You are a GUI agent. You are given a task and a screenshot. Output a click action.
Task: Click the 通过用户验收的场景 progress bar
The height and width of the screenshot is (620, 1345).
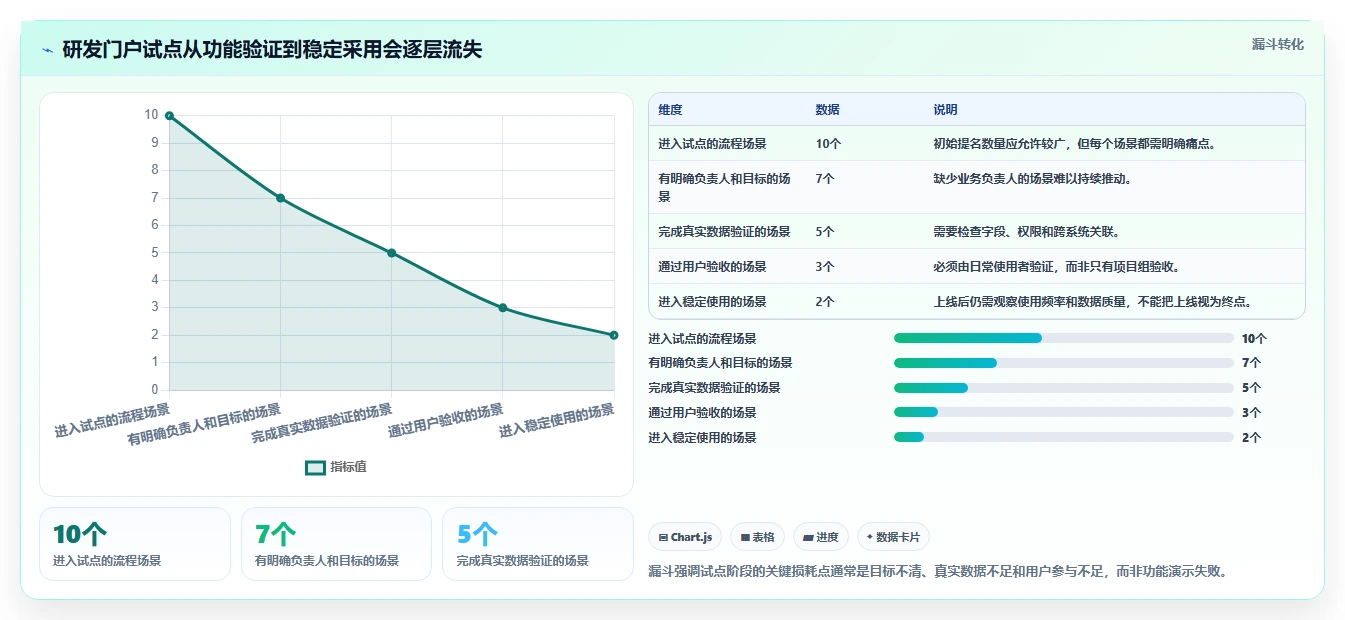tap(1064, 412)
